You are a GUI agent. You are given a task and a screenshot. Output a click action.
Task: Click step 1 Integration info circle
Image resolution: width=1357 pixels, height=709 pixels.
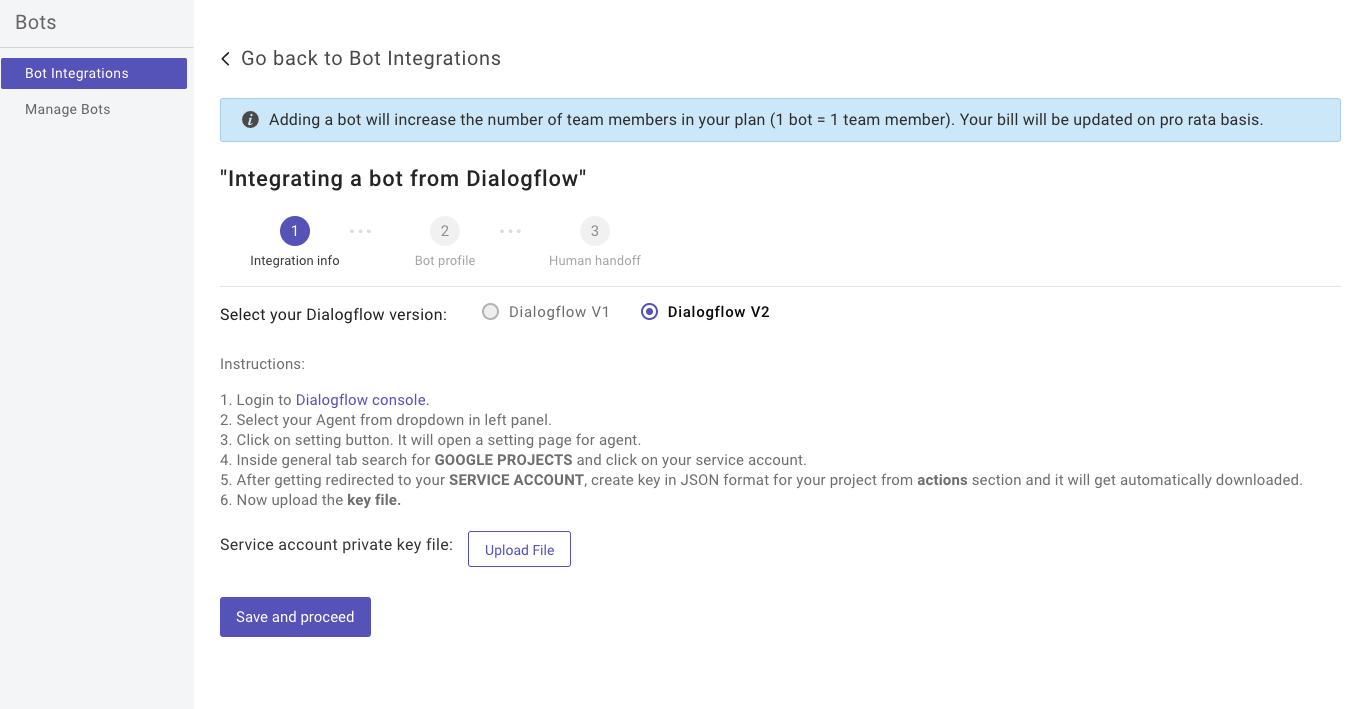click(295, 231)
